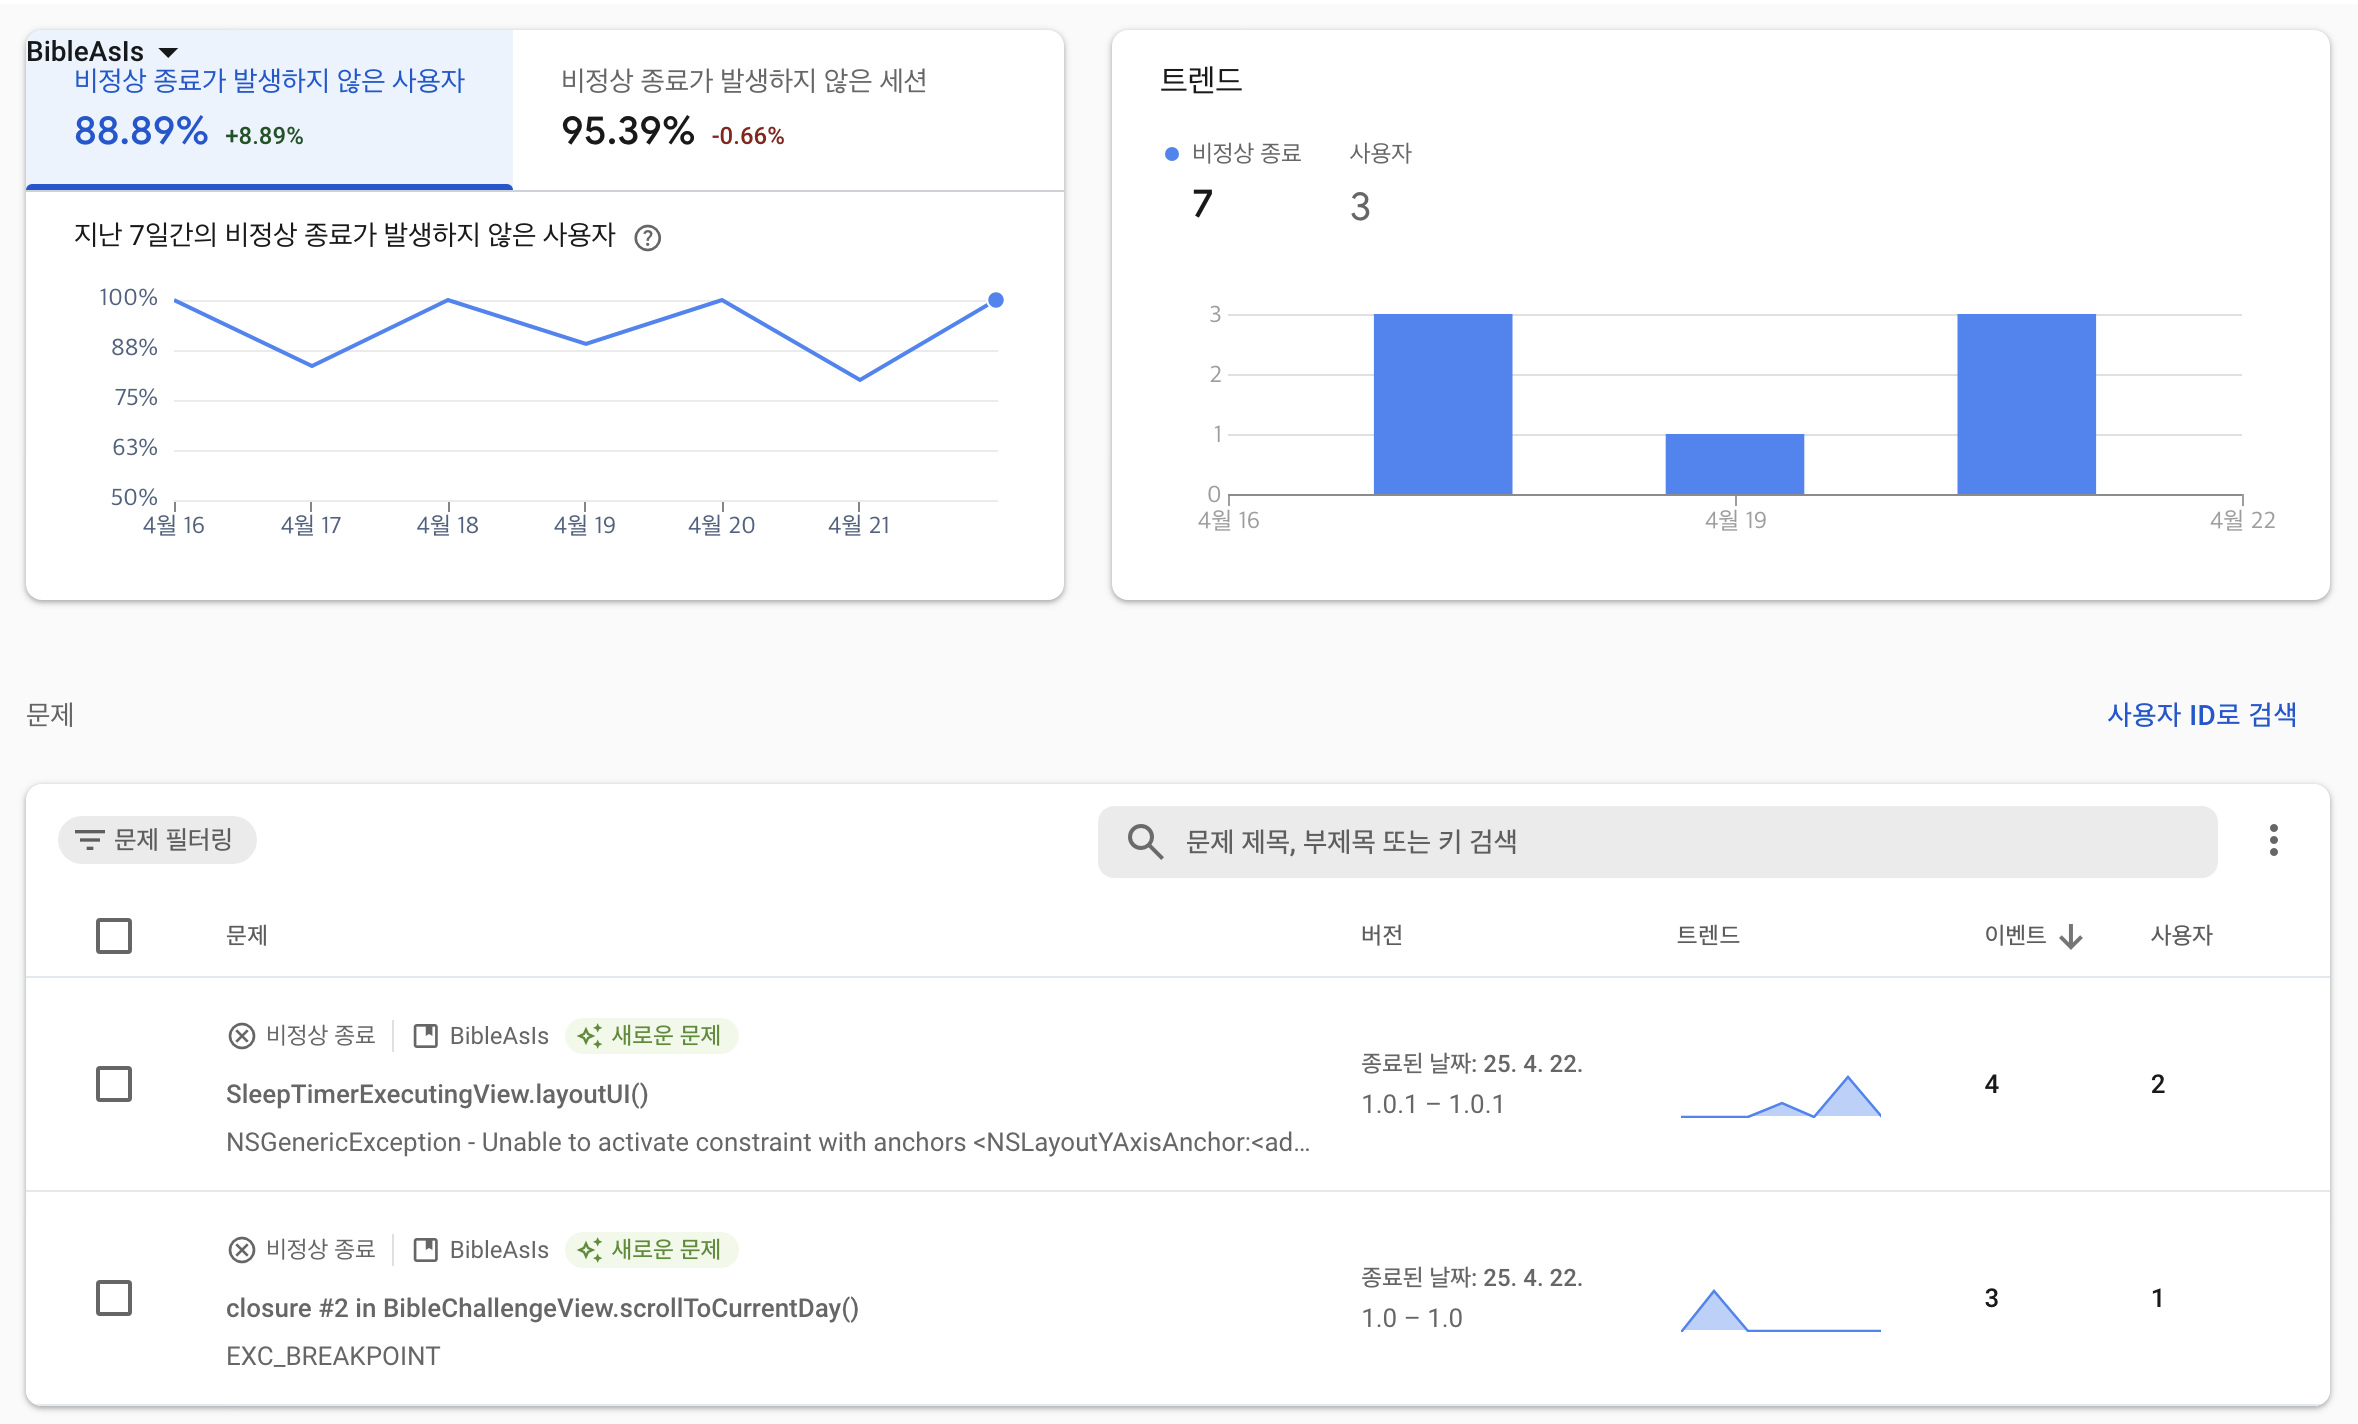This screenshot has width=2358, height=1424.
Task: Click the crash X icon on SleepTimerExecutingView row
Action: coord(241,1036)
